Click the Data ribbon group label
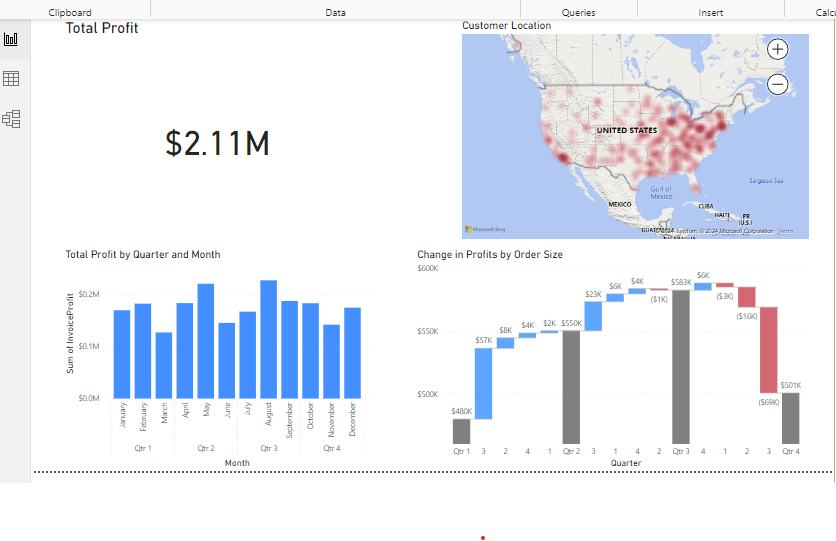The image size is (836, 541). [x=335, y=12]
